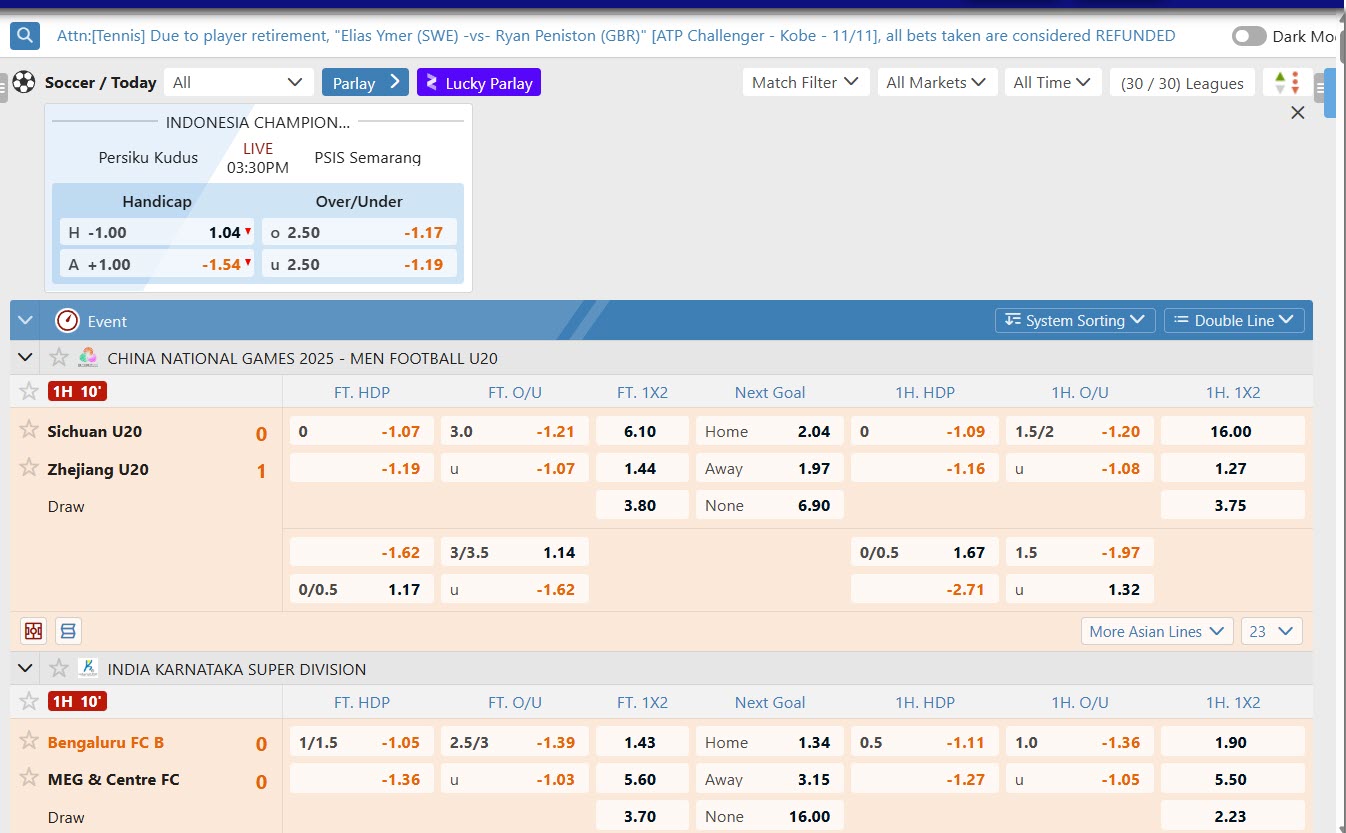Click the stacked lines icon below Sichuan match
Viewport: 1346px width, 833px height.
pos(68,631)
